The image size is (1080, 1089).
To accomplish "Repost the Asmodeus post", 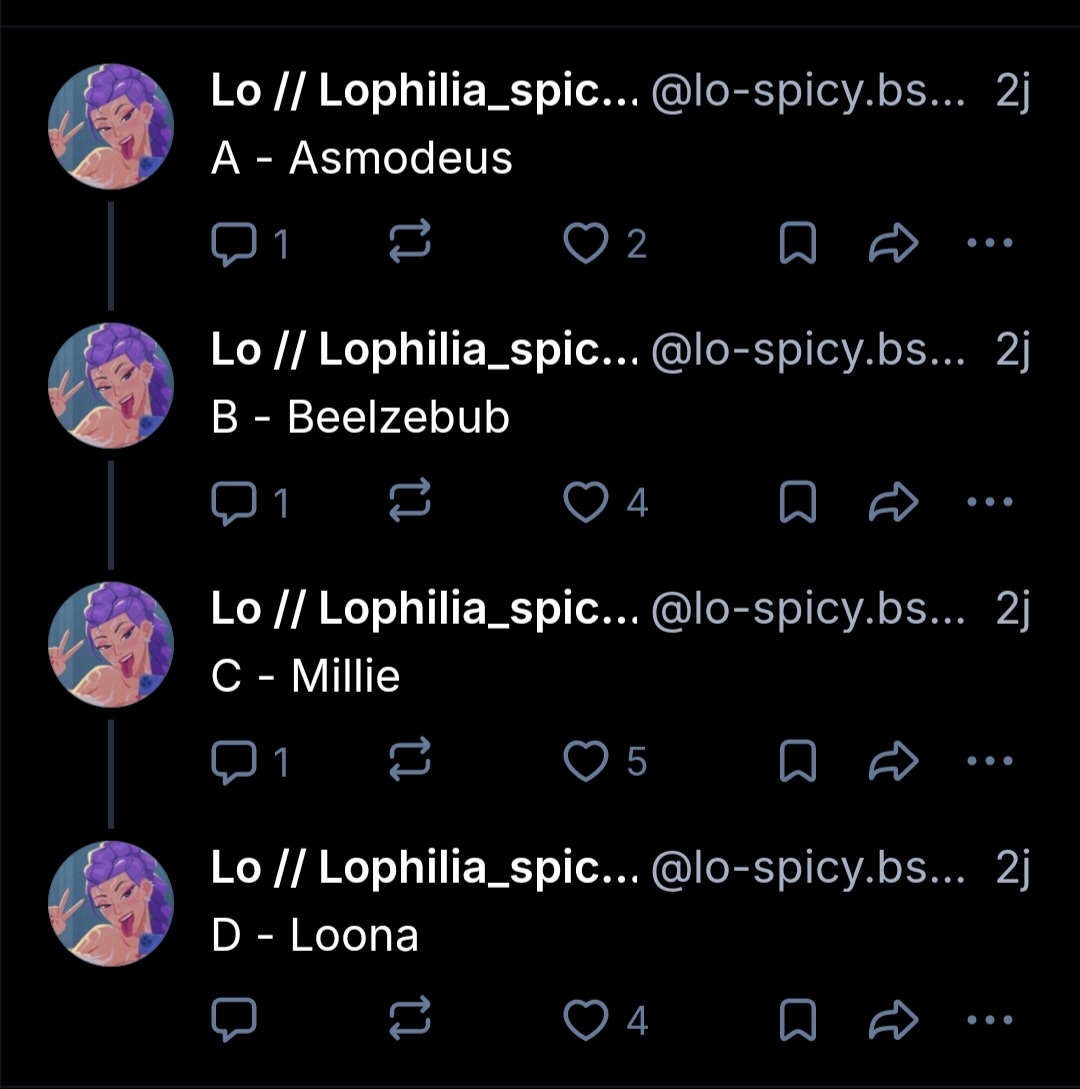I will click(x=409, y=243).
